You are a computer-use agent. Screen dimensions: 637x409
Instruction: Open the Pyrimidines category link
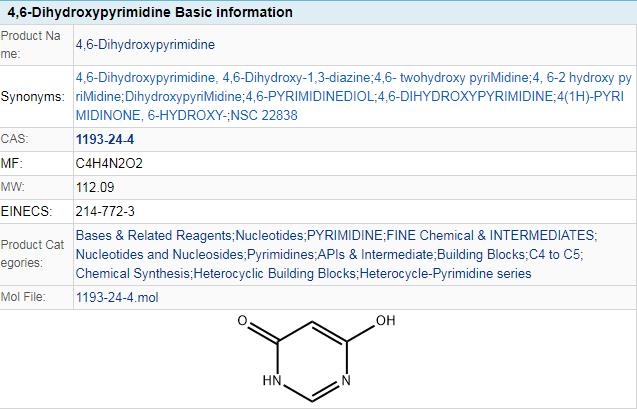(x=280, y=254)
